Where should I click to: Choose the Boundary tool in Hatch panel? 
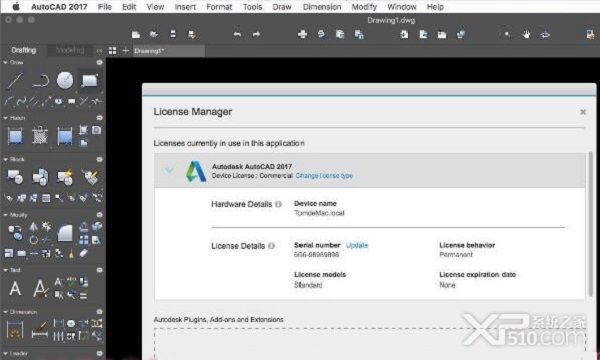click(65, 136)
